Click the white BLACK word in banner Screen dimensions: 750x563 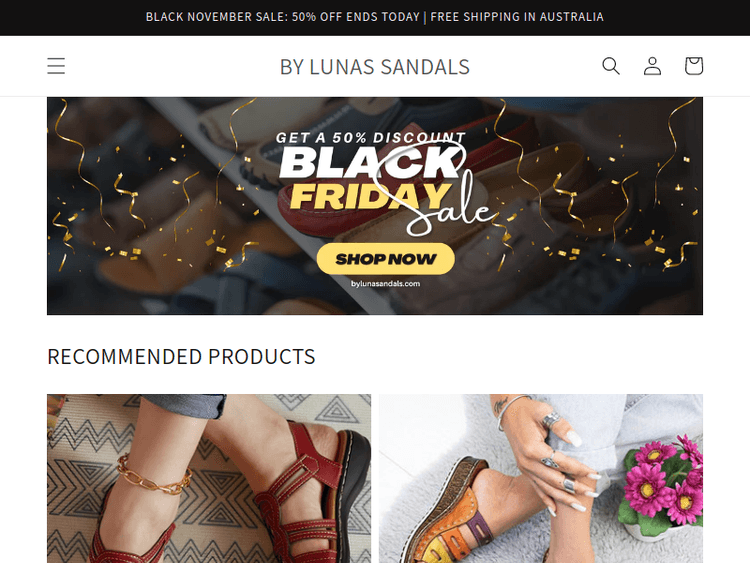click(x=369, y=162)
